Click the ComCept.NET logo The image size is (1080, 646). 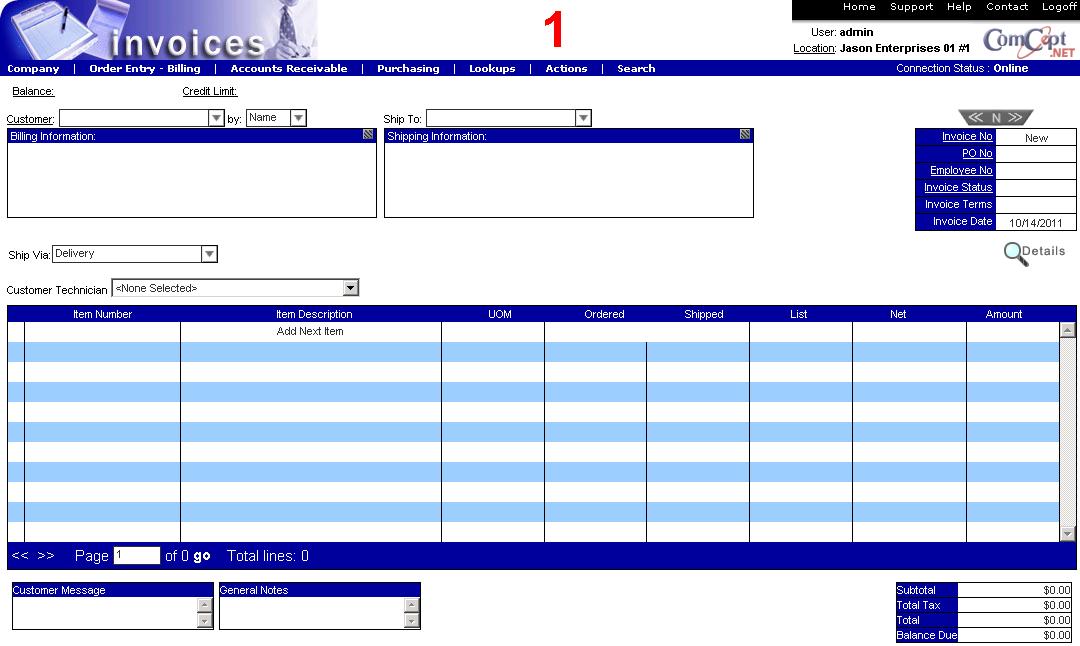pyautogui.click(x=1030, y=42)
